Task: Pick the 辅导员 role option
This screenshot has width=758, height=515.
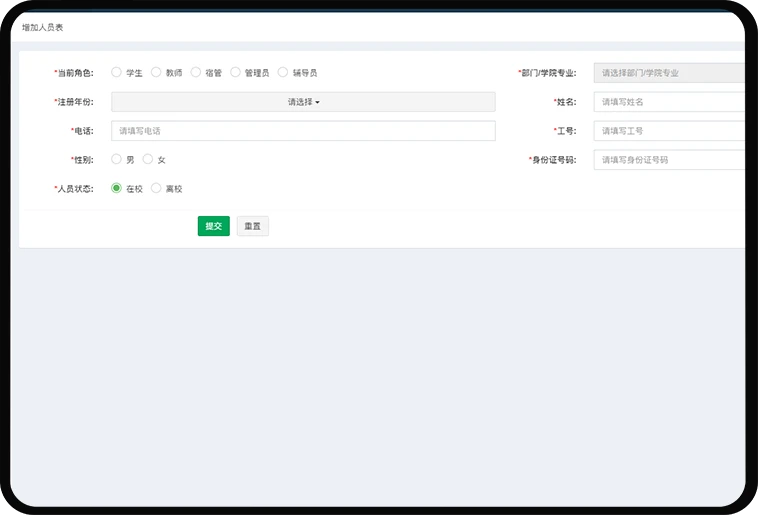Action: (x=283, y=73)
